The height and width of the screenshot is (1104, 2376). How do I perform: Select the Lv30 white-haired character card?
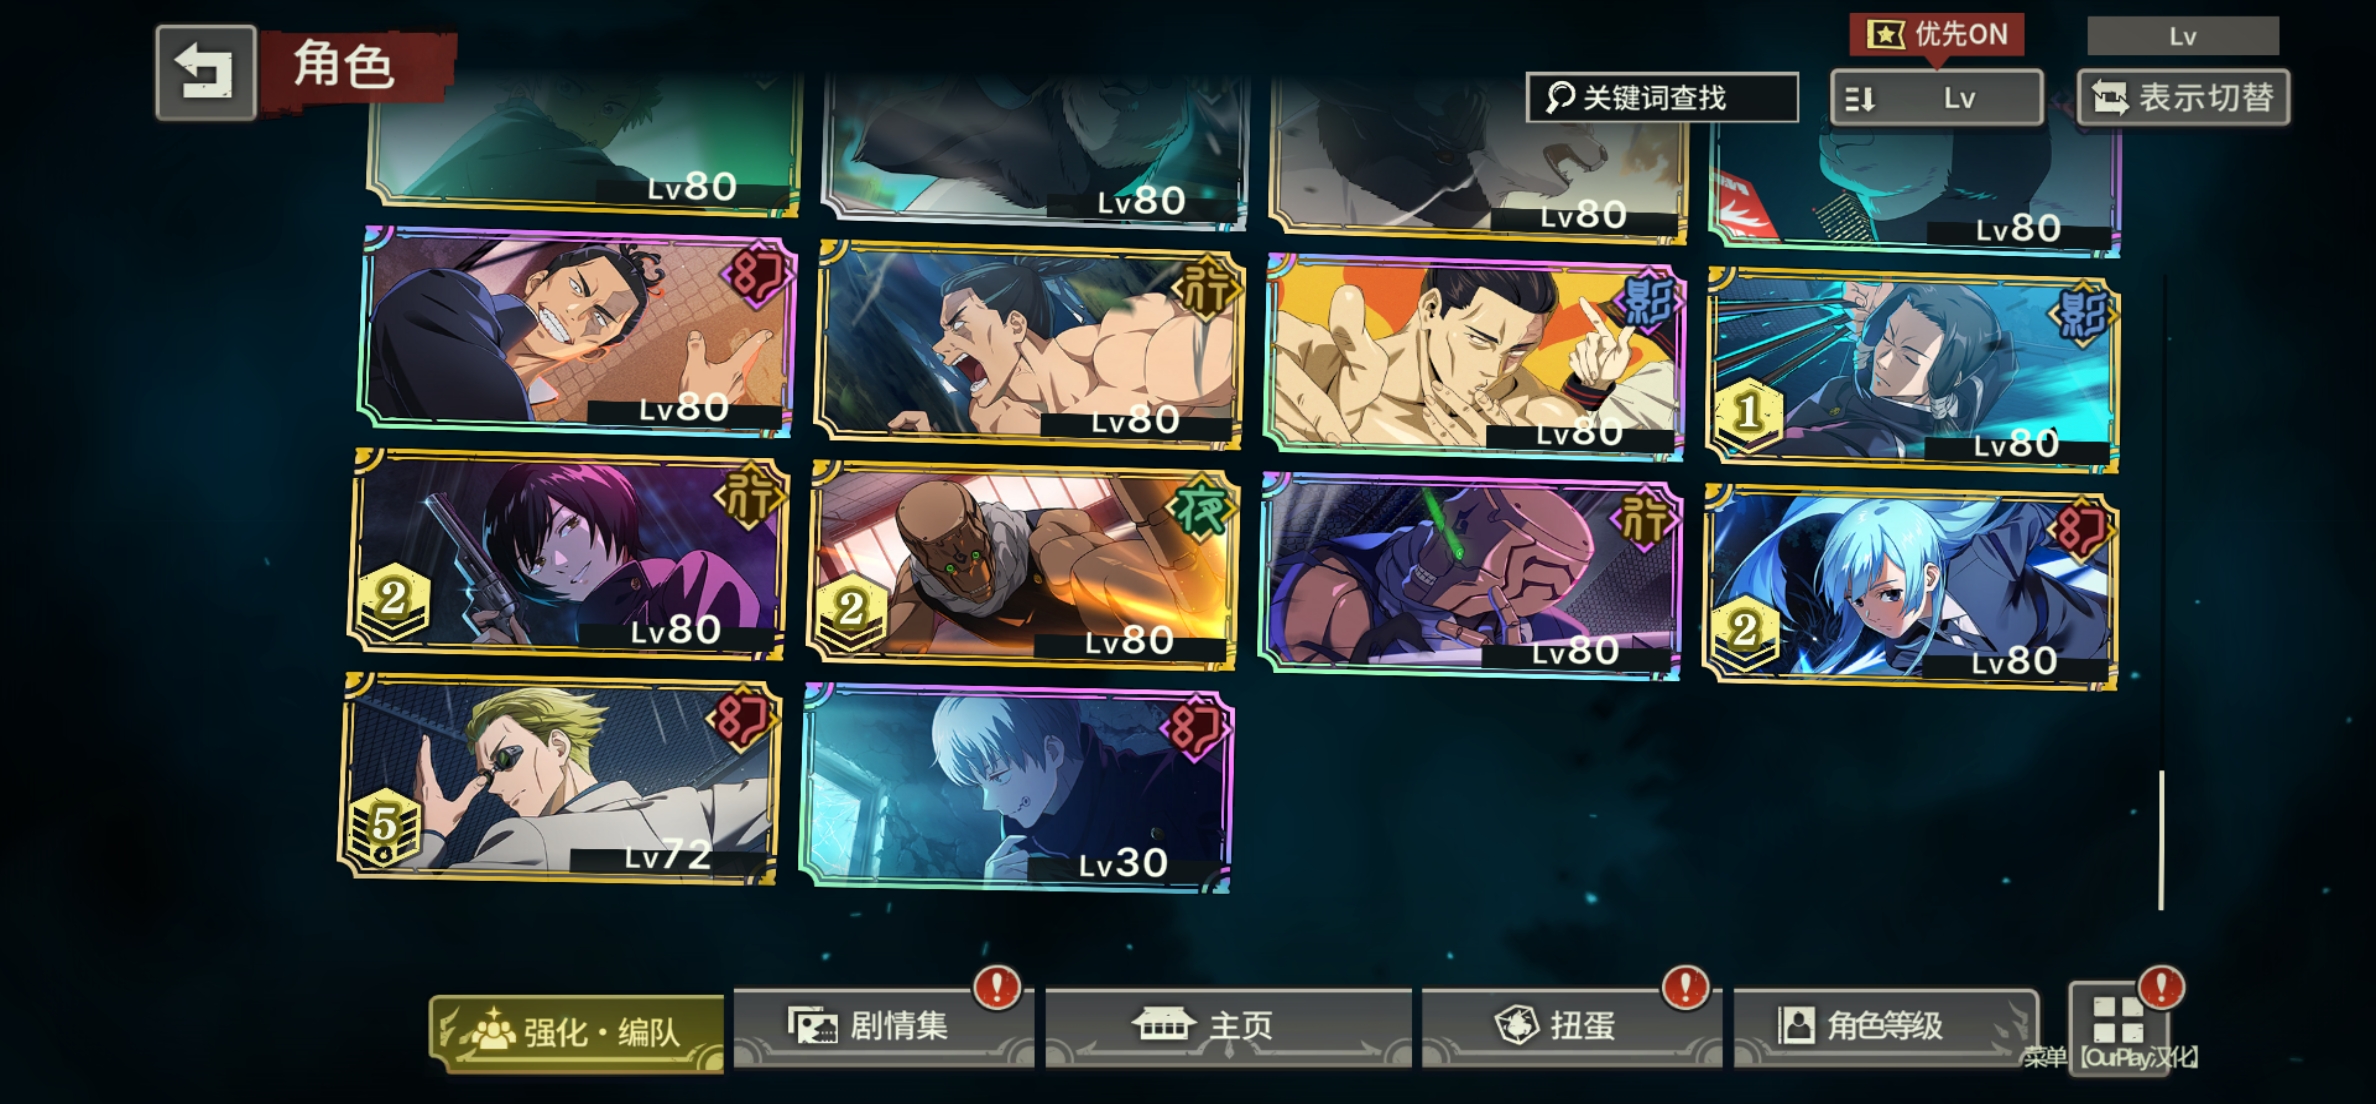(1016, 789)
